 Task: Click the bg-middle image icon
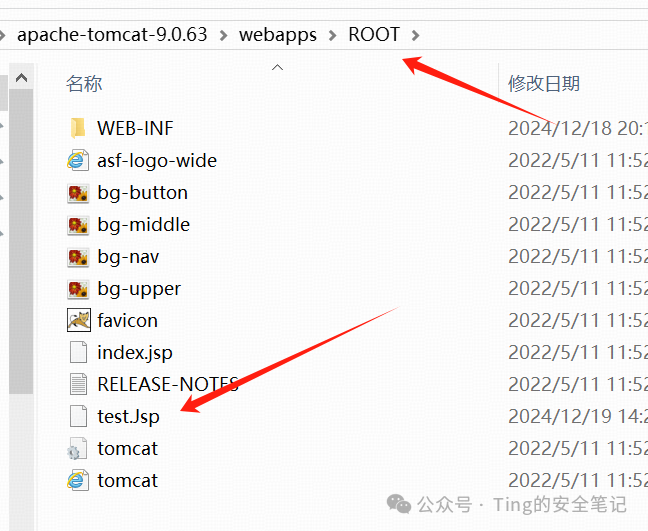pyautogui.click(x=78, y=225)
